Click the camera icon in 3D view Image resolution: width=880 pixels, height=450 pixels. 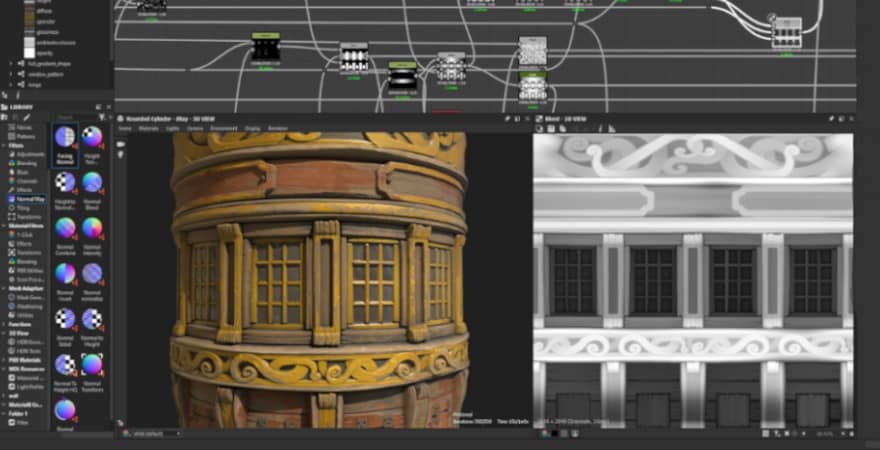pyautogui.click(x=120, y=144)
